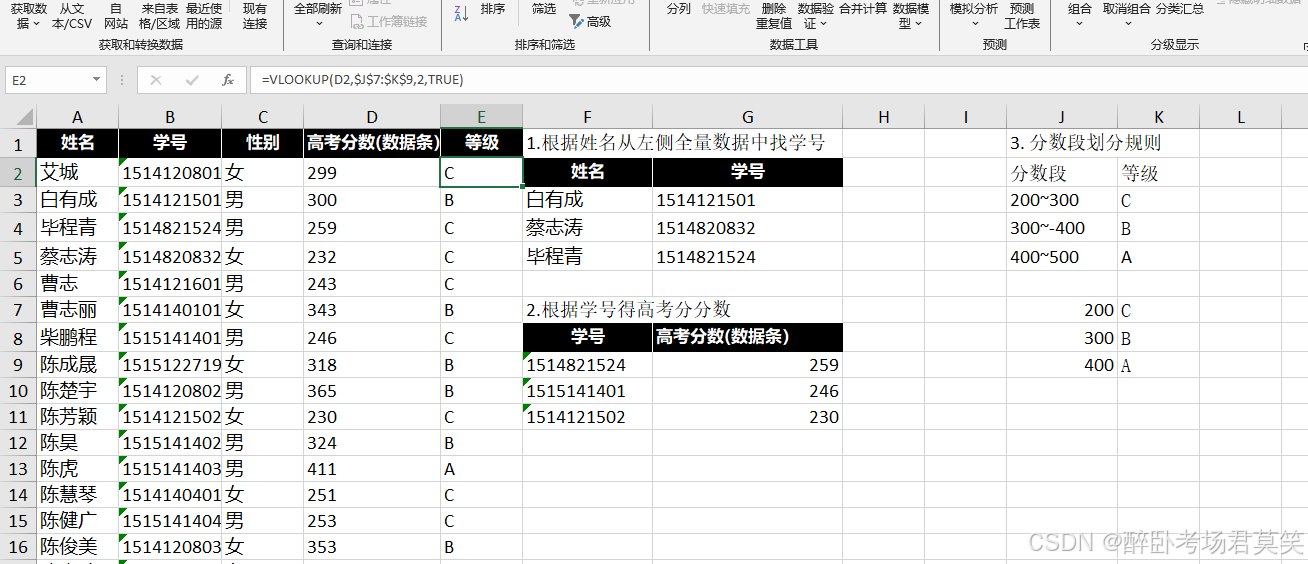Image resolution: width=1308 pixels, height=564 pixels.
Task: Click the 分数段 label cell in J2
Action: point(1062,172)
